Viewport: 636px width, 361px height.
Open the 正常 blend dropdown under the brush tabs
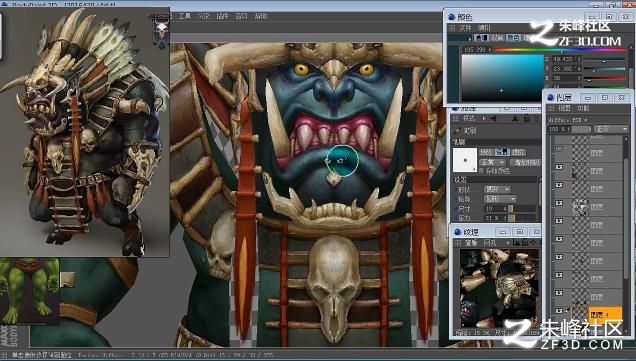point(492,163)
